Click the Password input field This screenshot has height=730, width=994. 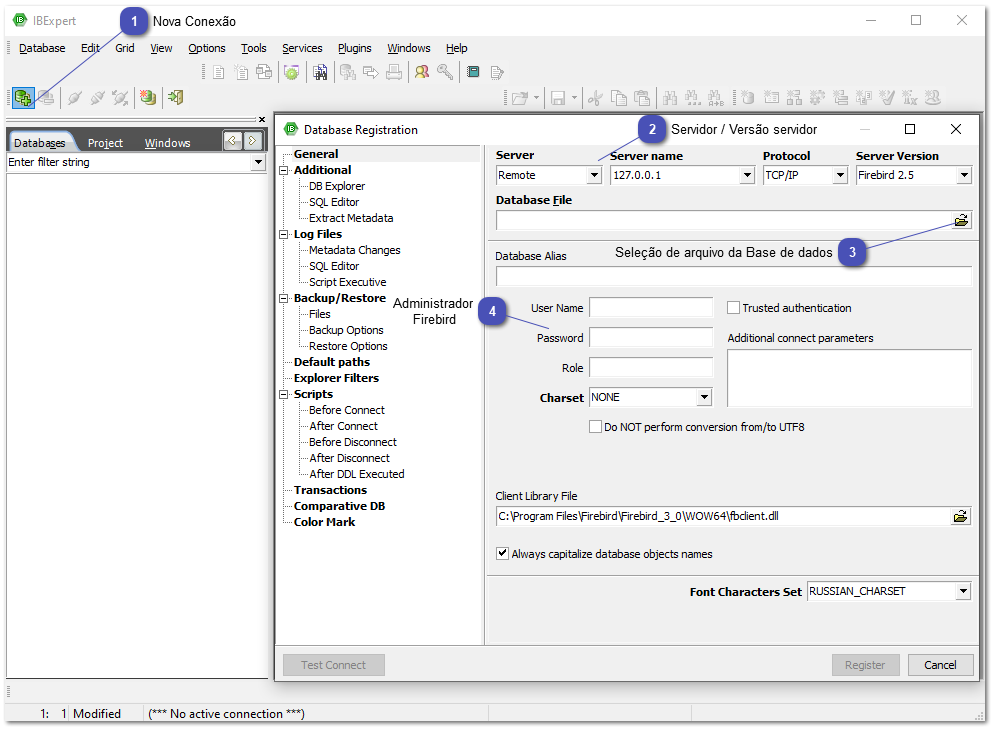651,338
